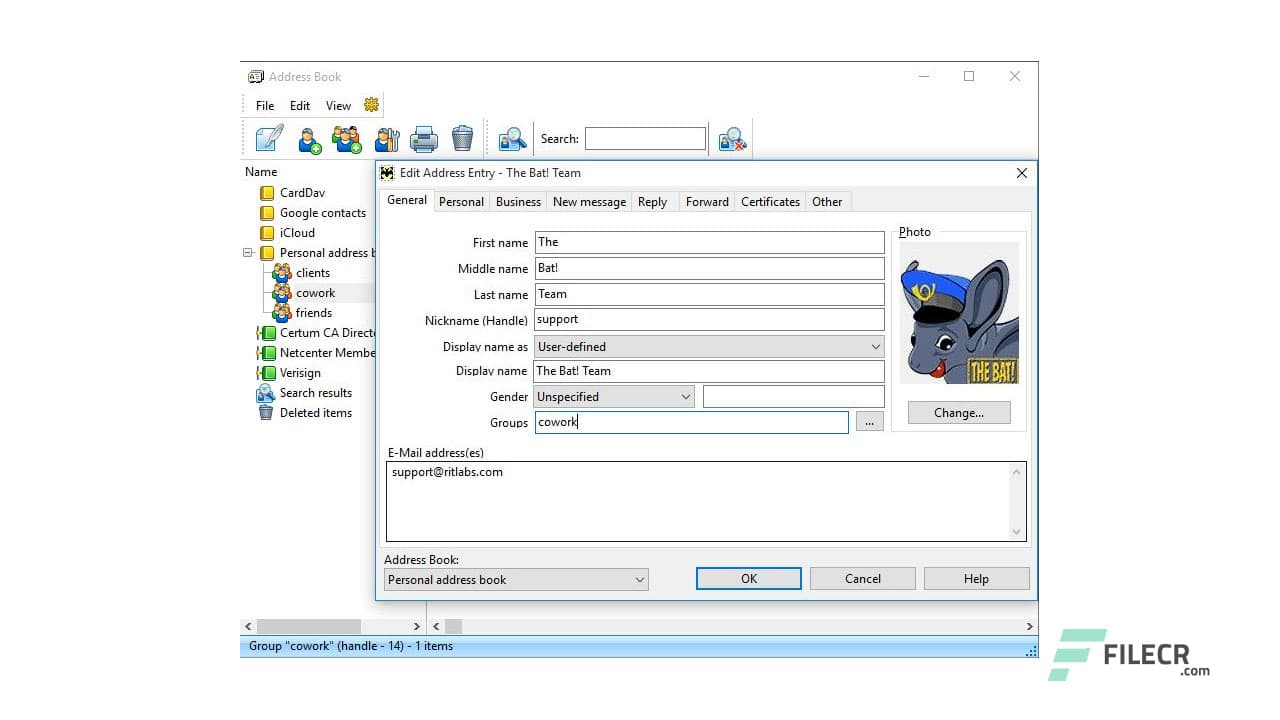The width and height of the screenshot is (1280, 720).
Task: Clear search with the red-cross contact icon
Action: (731, 139)
